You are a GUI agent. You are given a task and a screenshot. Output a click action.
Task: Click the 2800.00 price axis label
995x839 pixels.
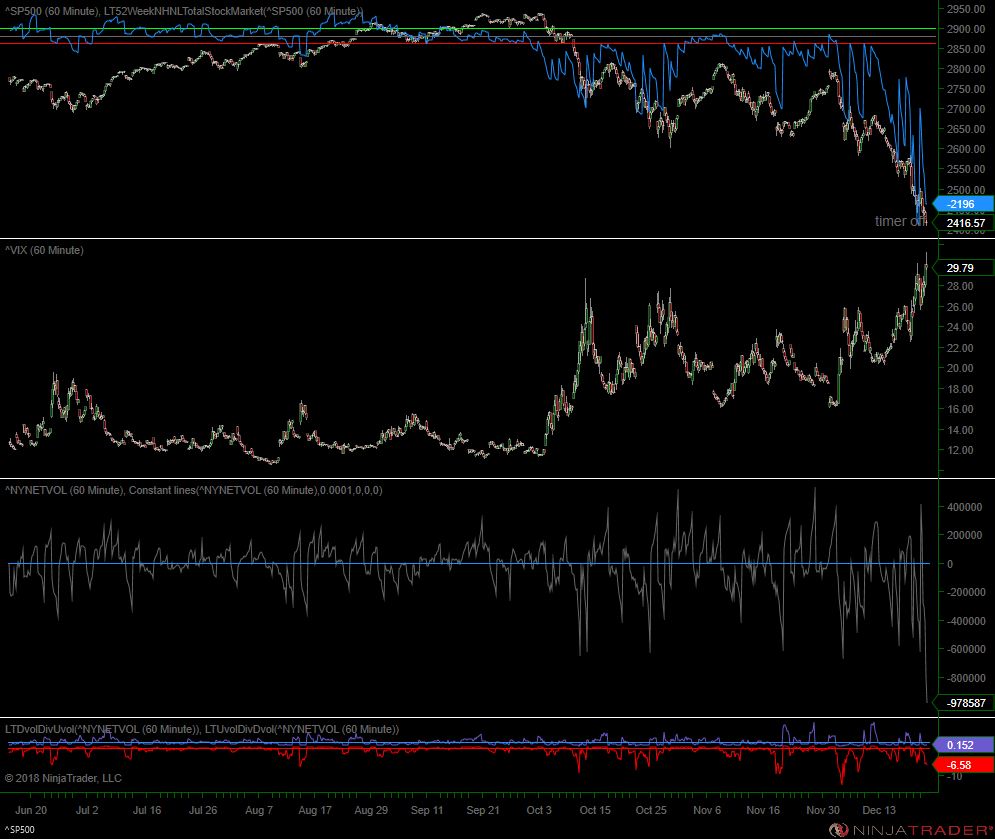966,69
